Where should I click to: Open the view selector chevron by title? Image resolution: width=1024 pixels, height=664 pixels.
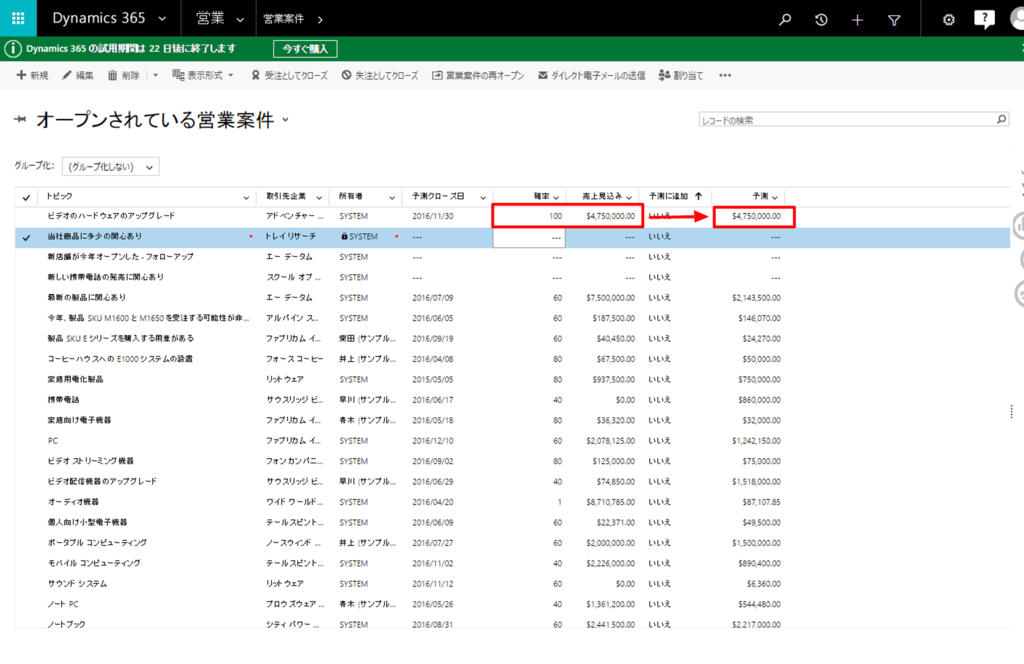[x=285, y=119]
